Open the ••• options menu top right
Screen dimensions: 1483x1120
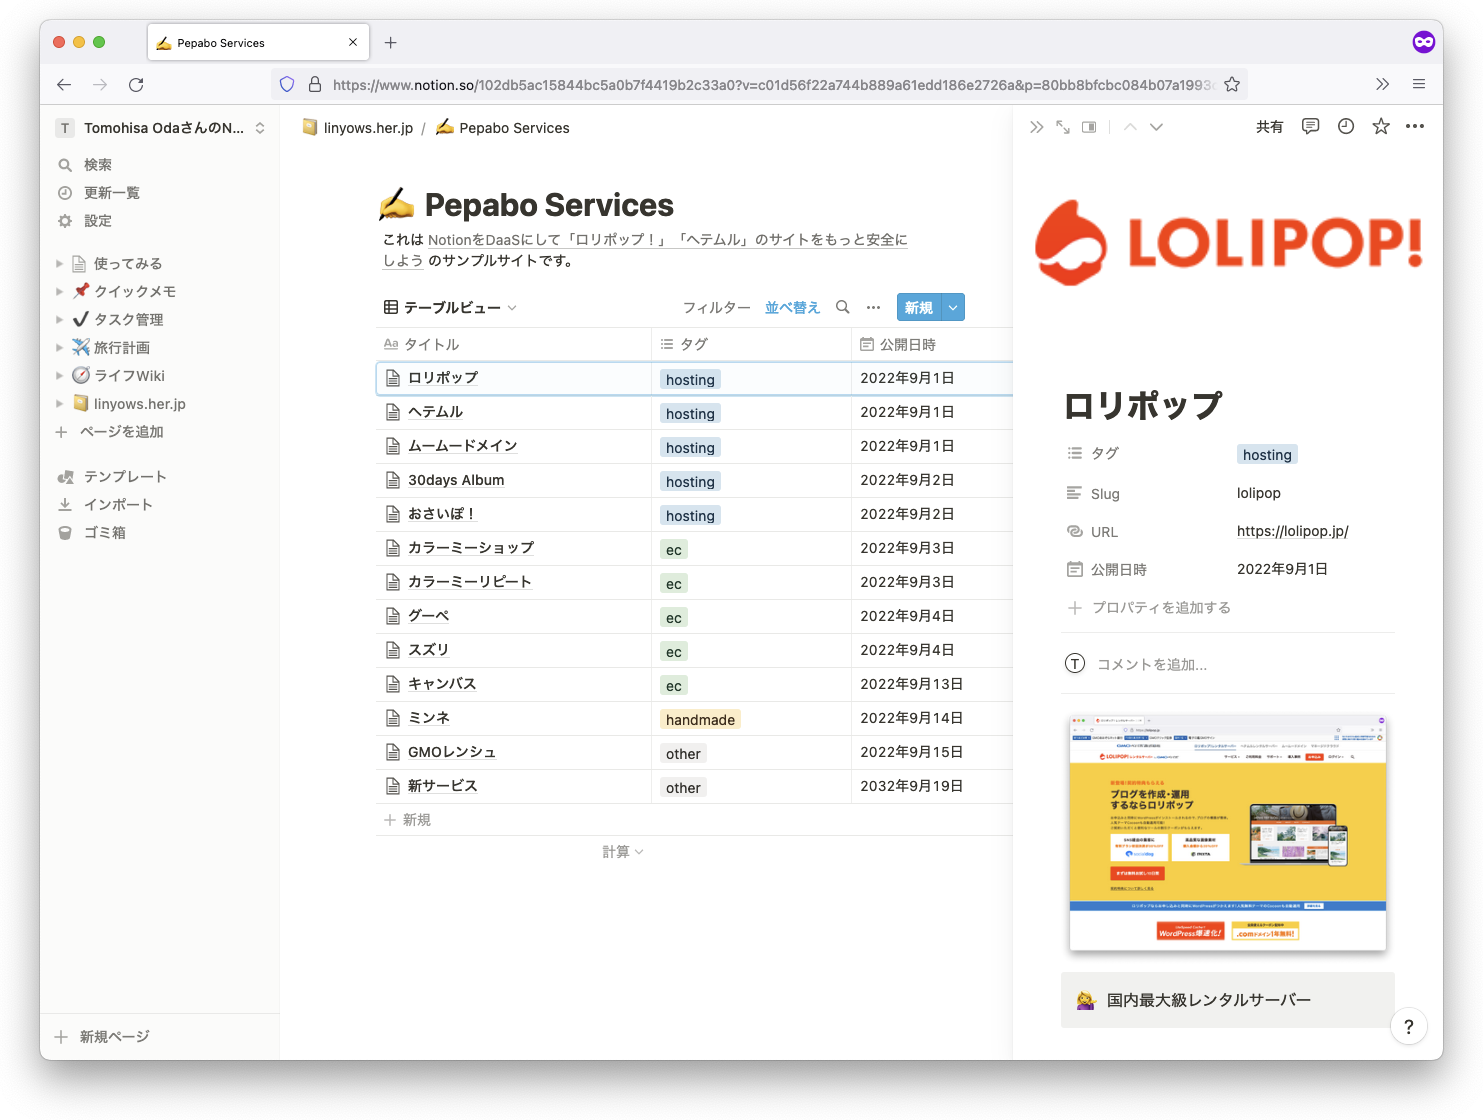(x=1415, y=126)
